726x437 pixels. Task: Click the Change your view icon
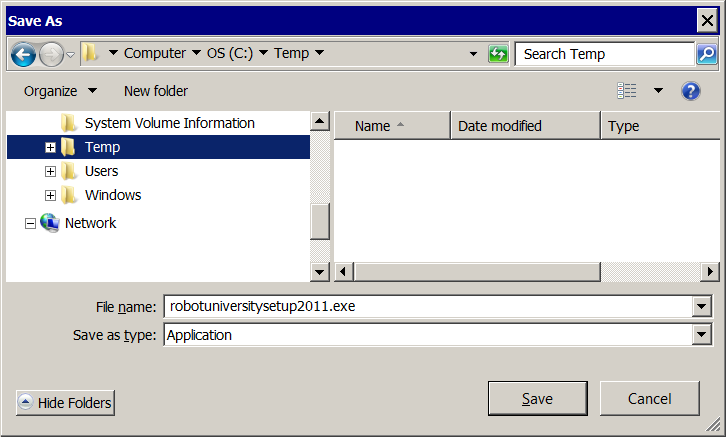pos(627,91)
